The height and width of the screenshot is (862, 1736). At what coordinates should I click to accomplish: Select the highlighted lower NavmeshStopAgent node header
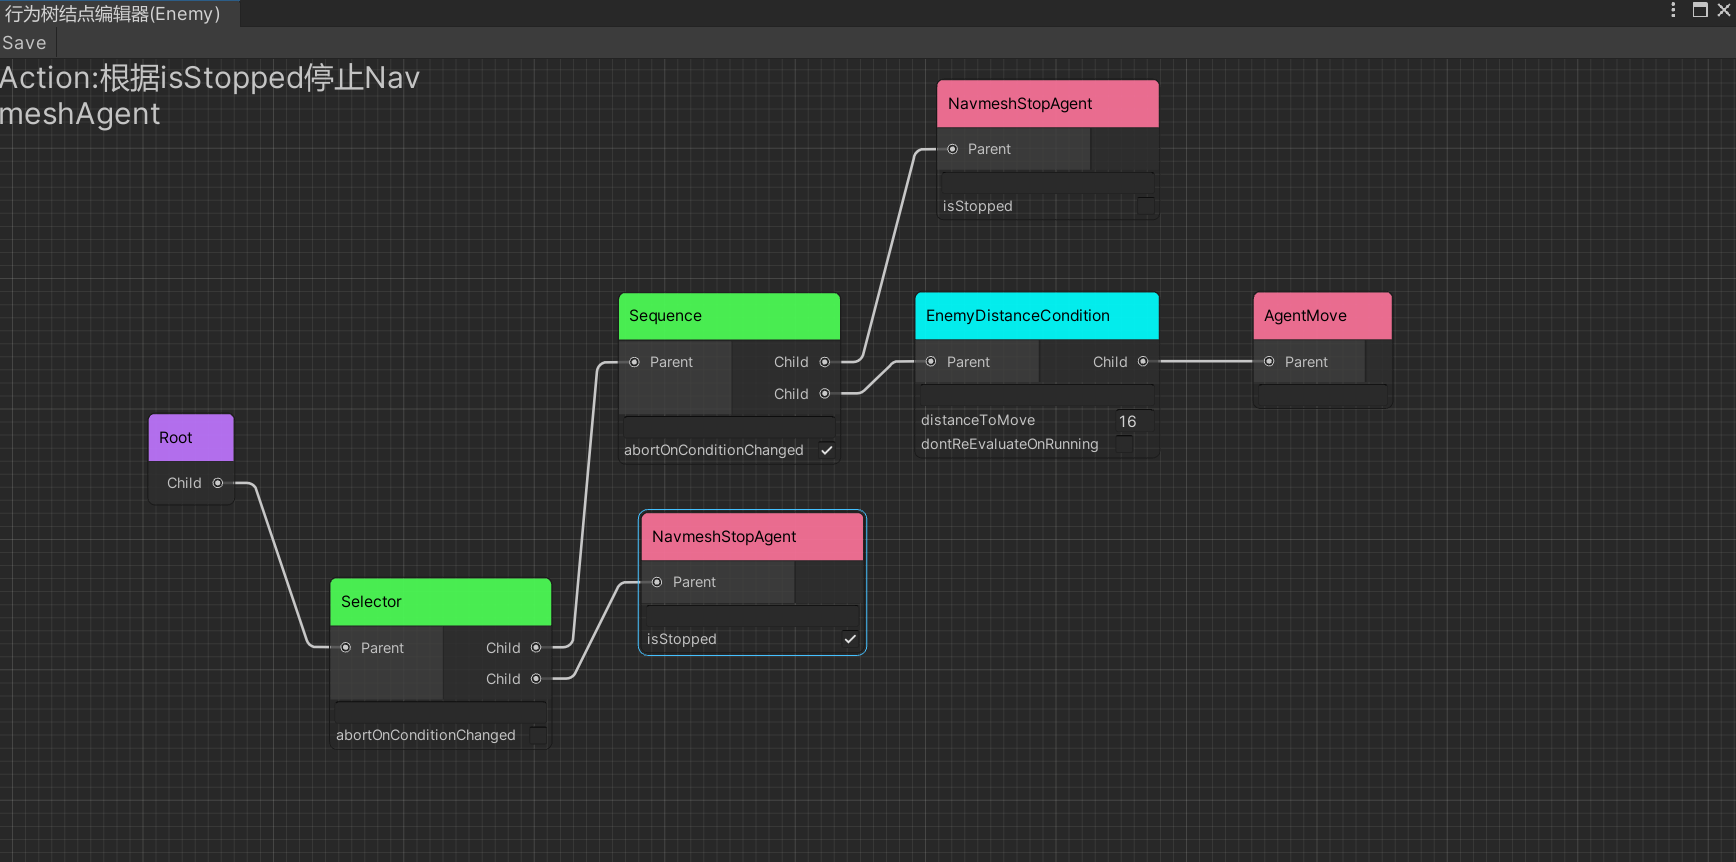[x=752, y=537]
